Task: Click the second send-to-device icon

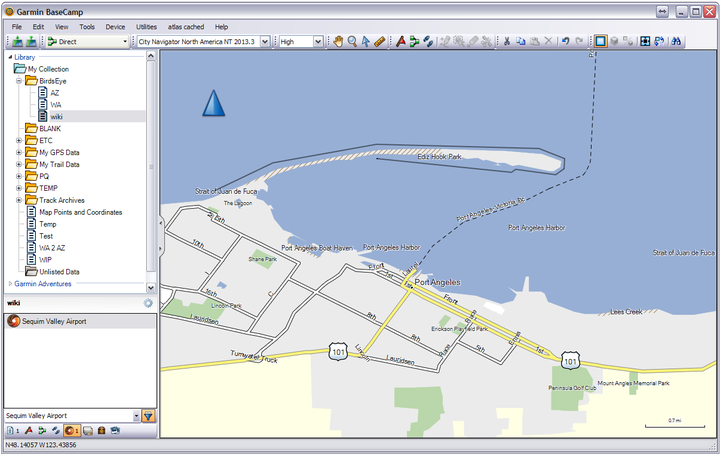Action: click(31, 41)
